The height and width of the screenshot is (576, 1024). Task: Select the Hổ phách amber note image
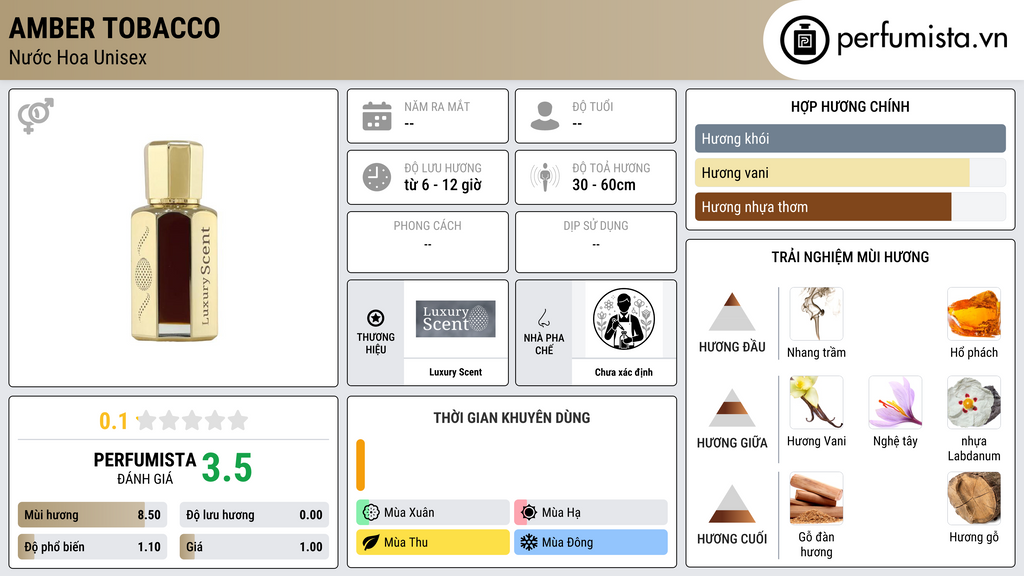(x=974, y=314)
